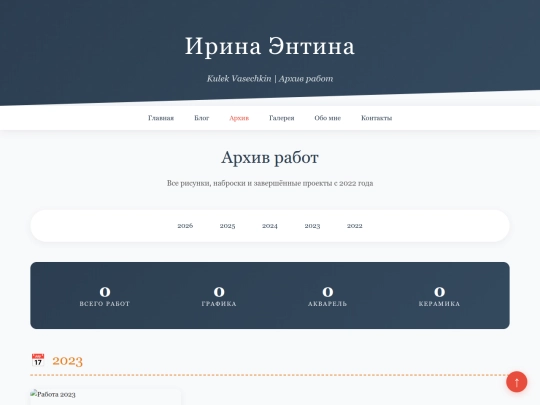540x405 pixels.
Task: Open the Главная navigation link
Action: click(x=161, y=118)
